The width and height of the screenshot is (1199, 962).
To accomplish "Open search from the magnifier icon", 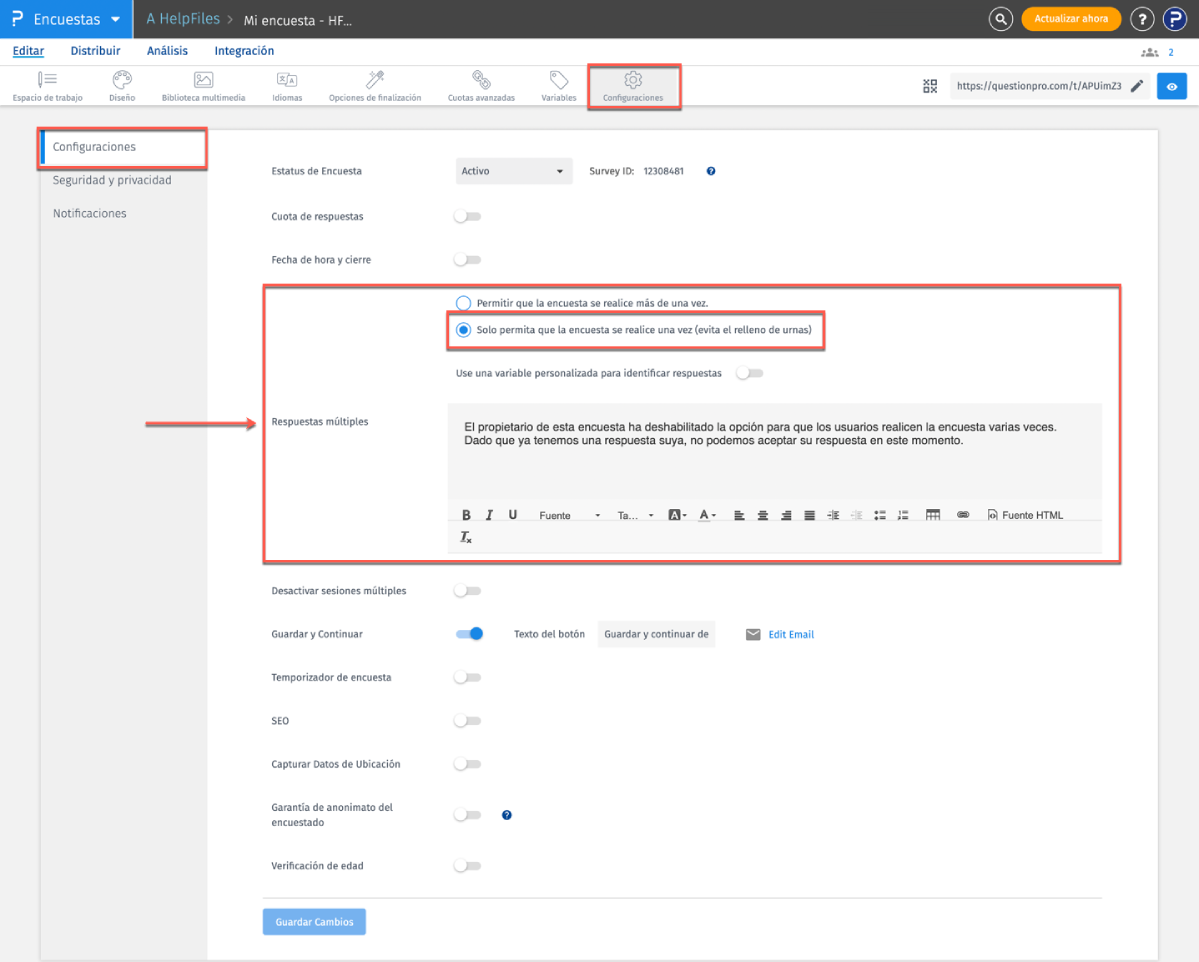I will 1000,19.
